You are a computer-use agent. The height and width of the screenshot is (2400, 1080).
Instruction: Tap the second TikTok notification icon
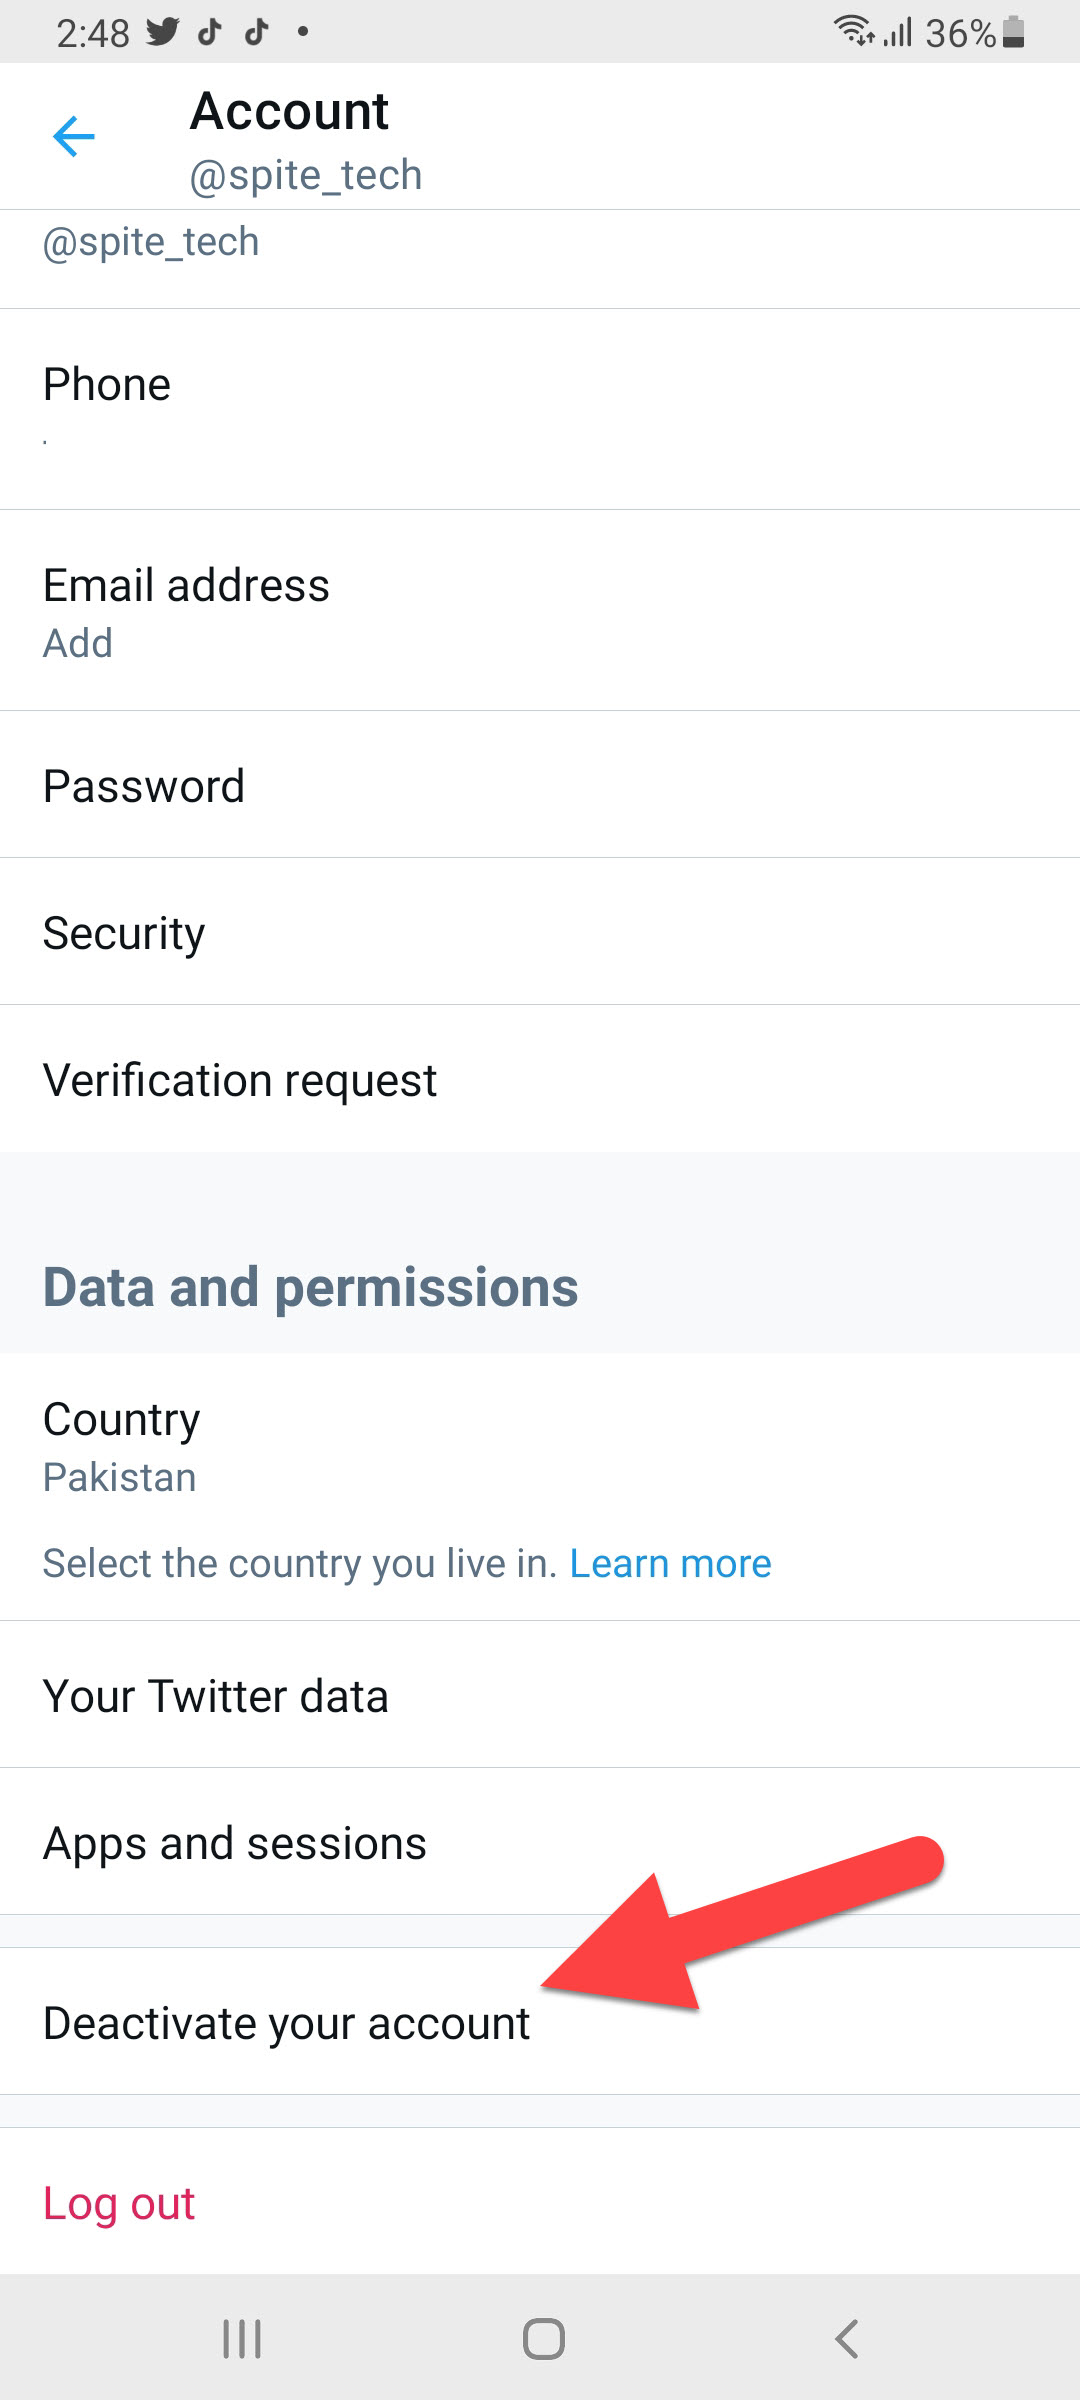coord(257,32)
